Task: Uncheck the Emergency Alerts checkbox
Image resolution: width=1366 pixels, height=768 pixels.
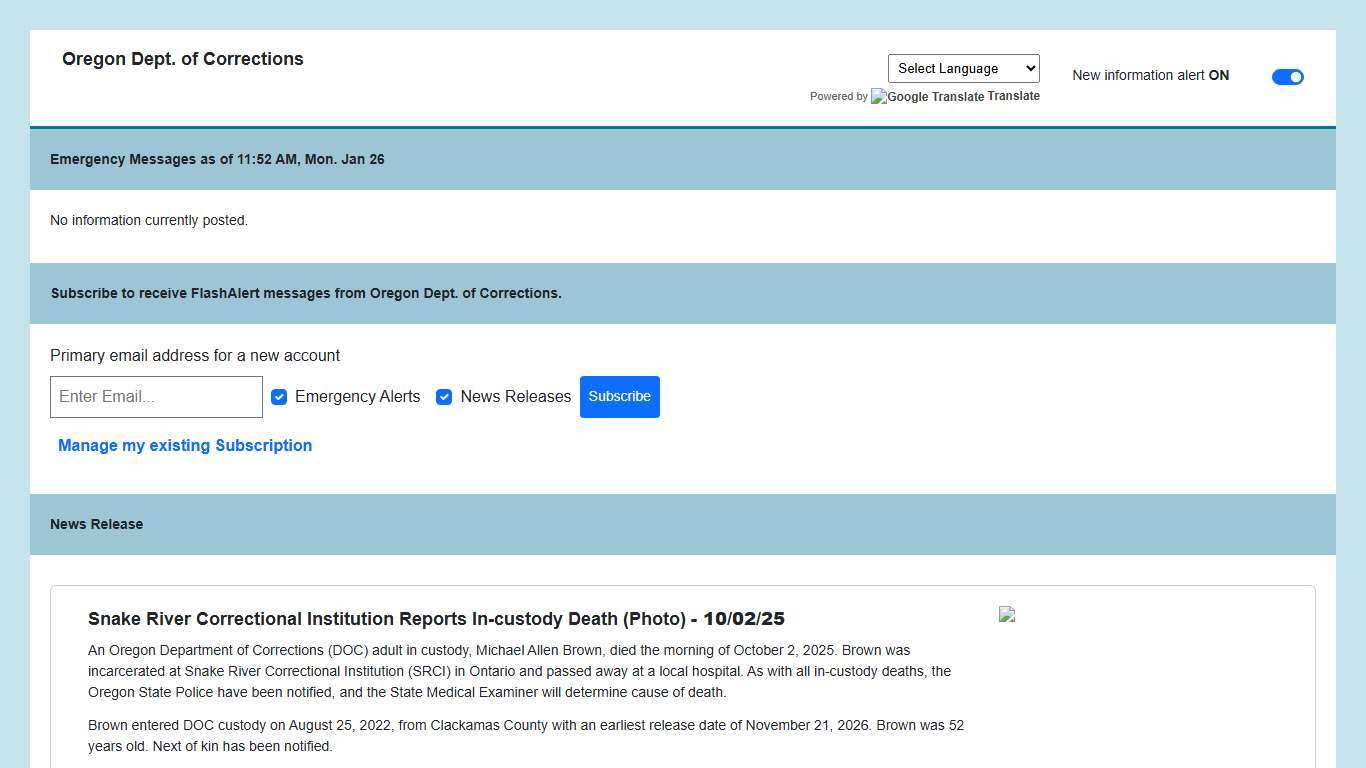Action: 279,397
